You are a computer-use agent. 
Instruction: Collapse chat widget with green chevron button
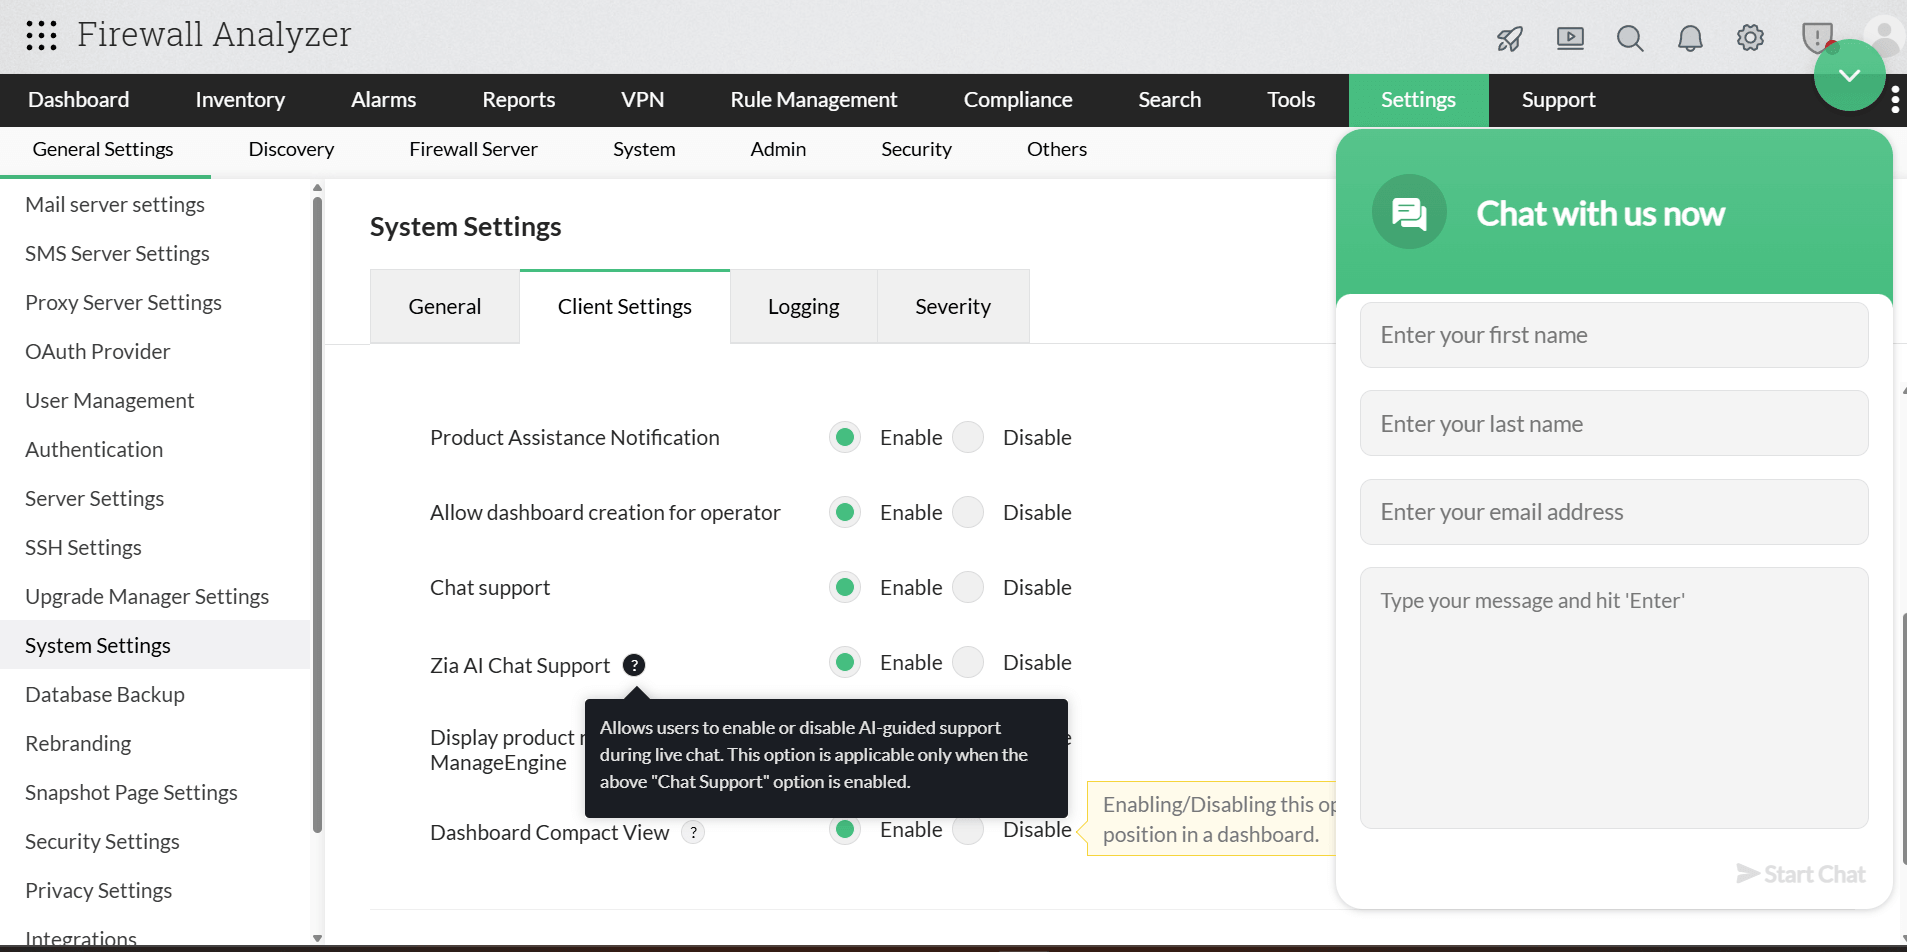(x=1849, y=75)
